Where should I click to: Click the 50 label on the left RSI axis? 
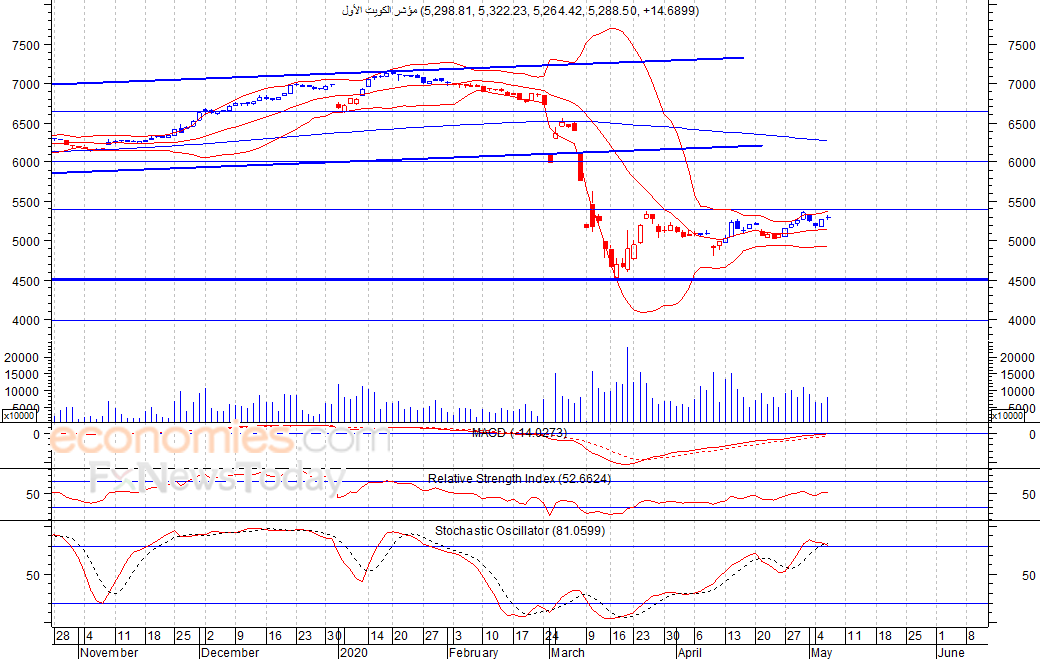33,494
